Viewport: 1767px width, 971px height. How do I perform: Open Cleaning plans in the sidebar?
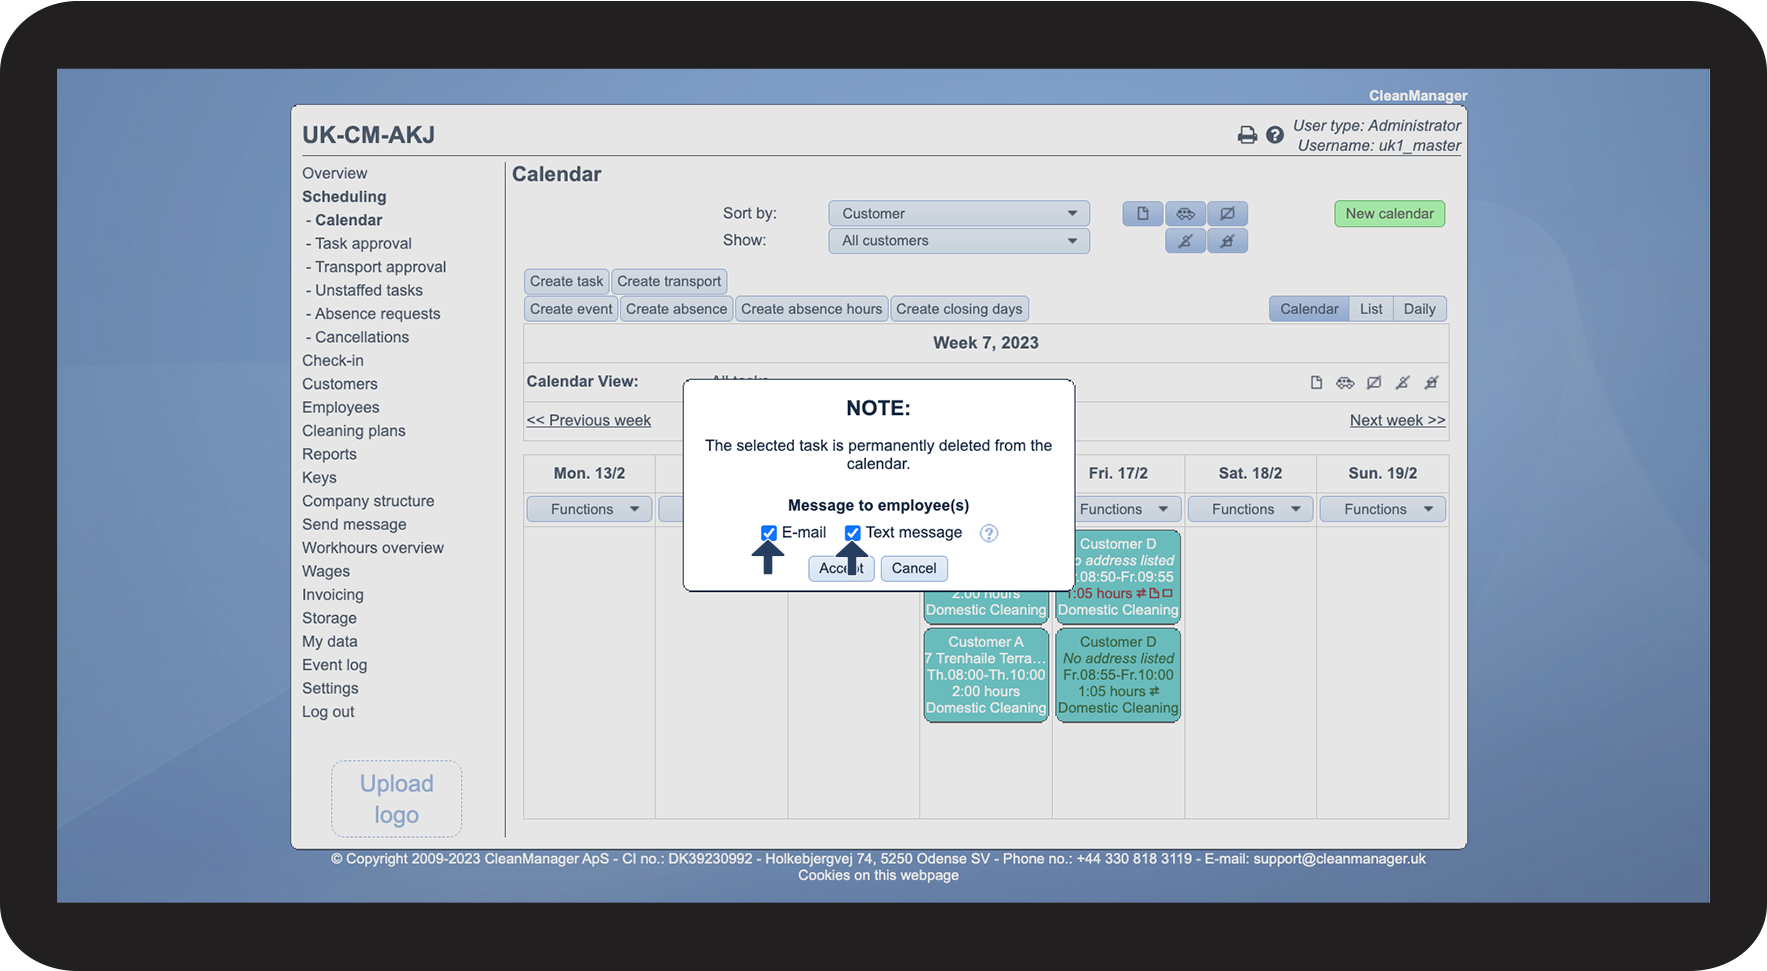point(354,431)
